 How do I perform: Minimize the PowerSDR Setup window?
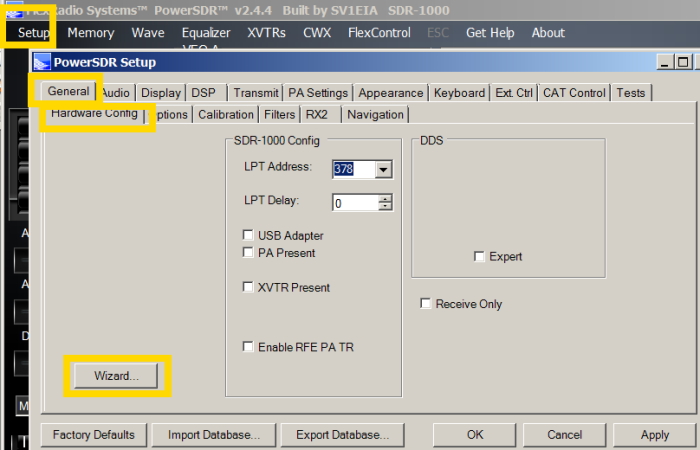(x=664, y=62)
